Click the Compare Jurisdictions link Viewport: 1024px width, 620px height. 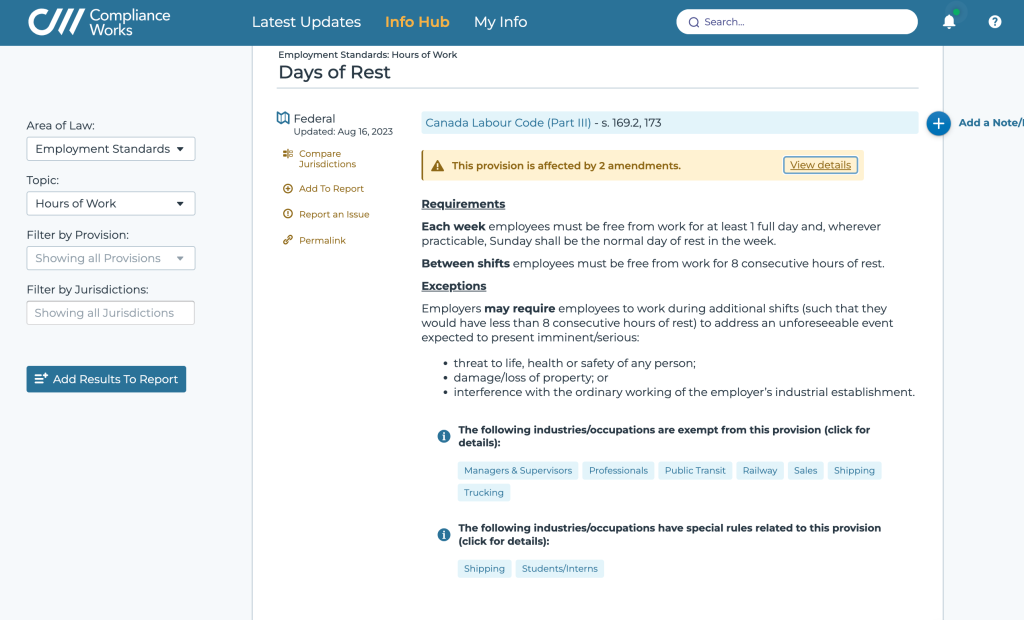[x=326, y=159]
